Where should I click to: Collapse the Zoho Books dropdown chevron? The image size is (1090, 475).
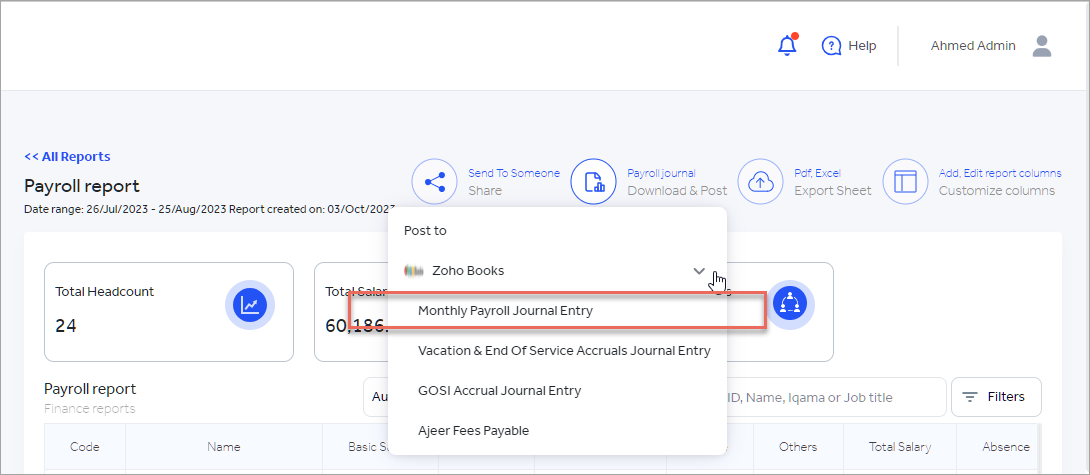(699, 271)
